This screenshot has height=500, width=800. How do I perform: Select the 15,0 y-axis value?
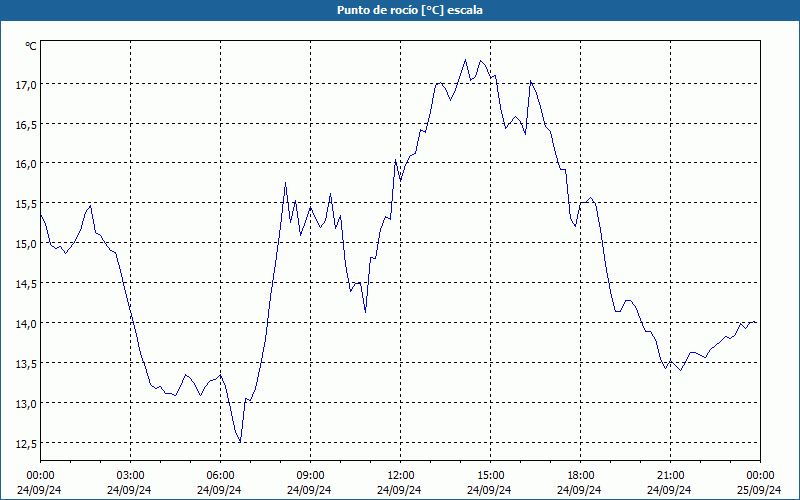(x=26, y=244)
